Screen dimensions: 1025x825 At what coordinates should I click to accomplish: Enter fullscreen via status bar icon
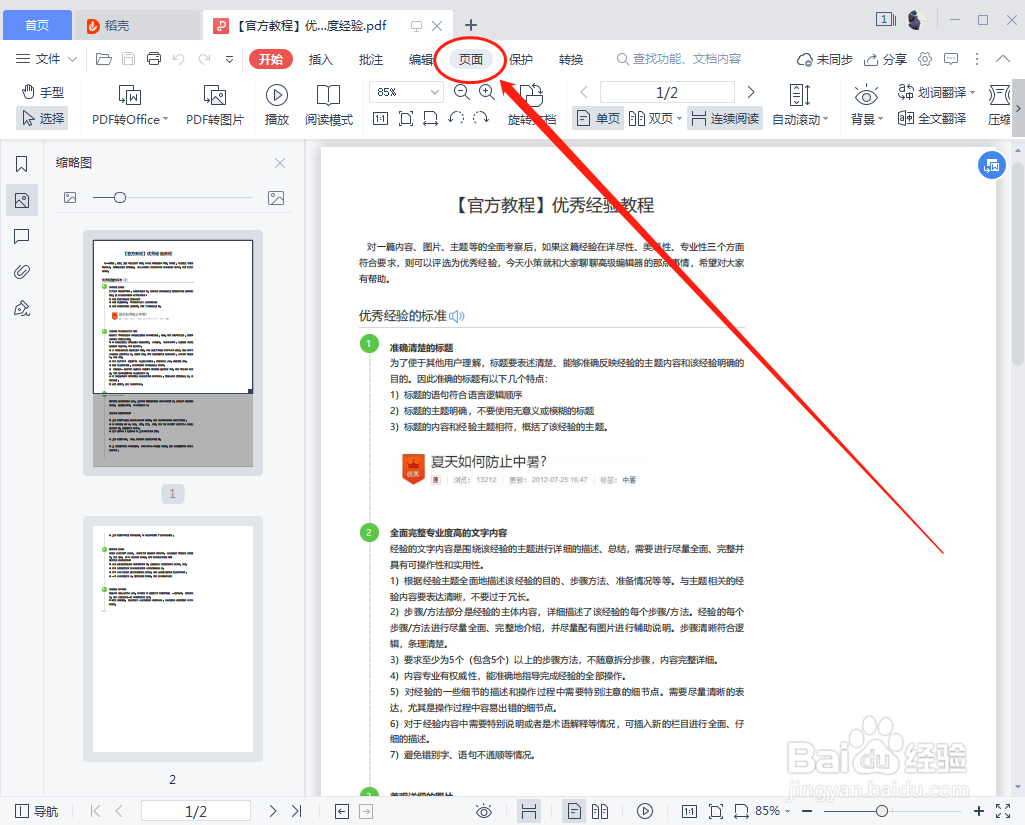click(1003, 811)
